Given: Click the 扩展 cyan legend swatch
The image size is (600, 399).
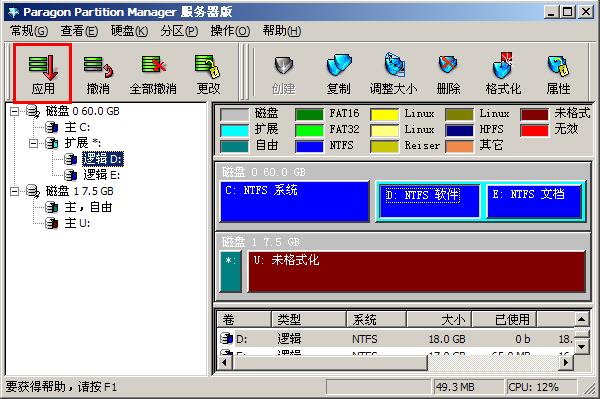Looking at the screenshot, I should coord(234,130).
